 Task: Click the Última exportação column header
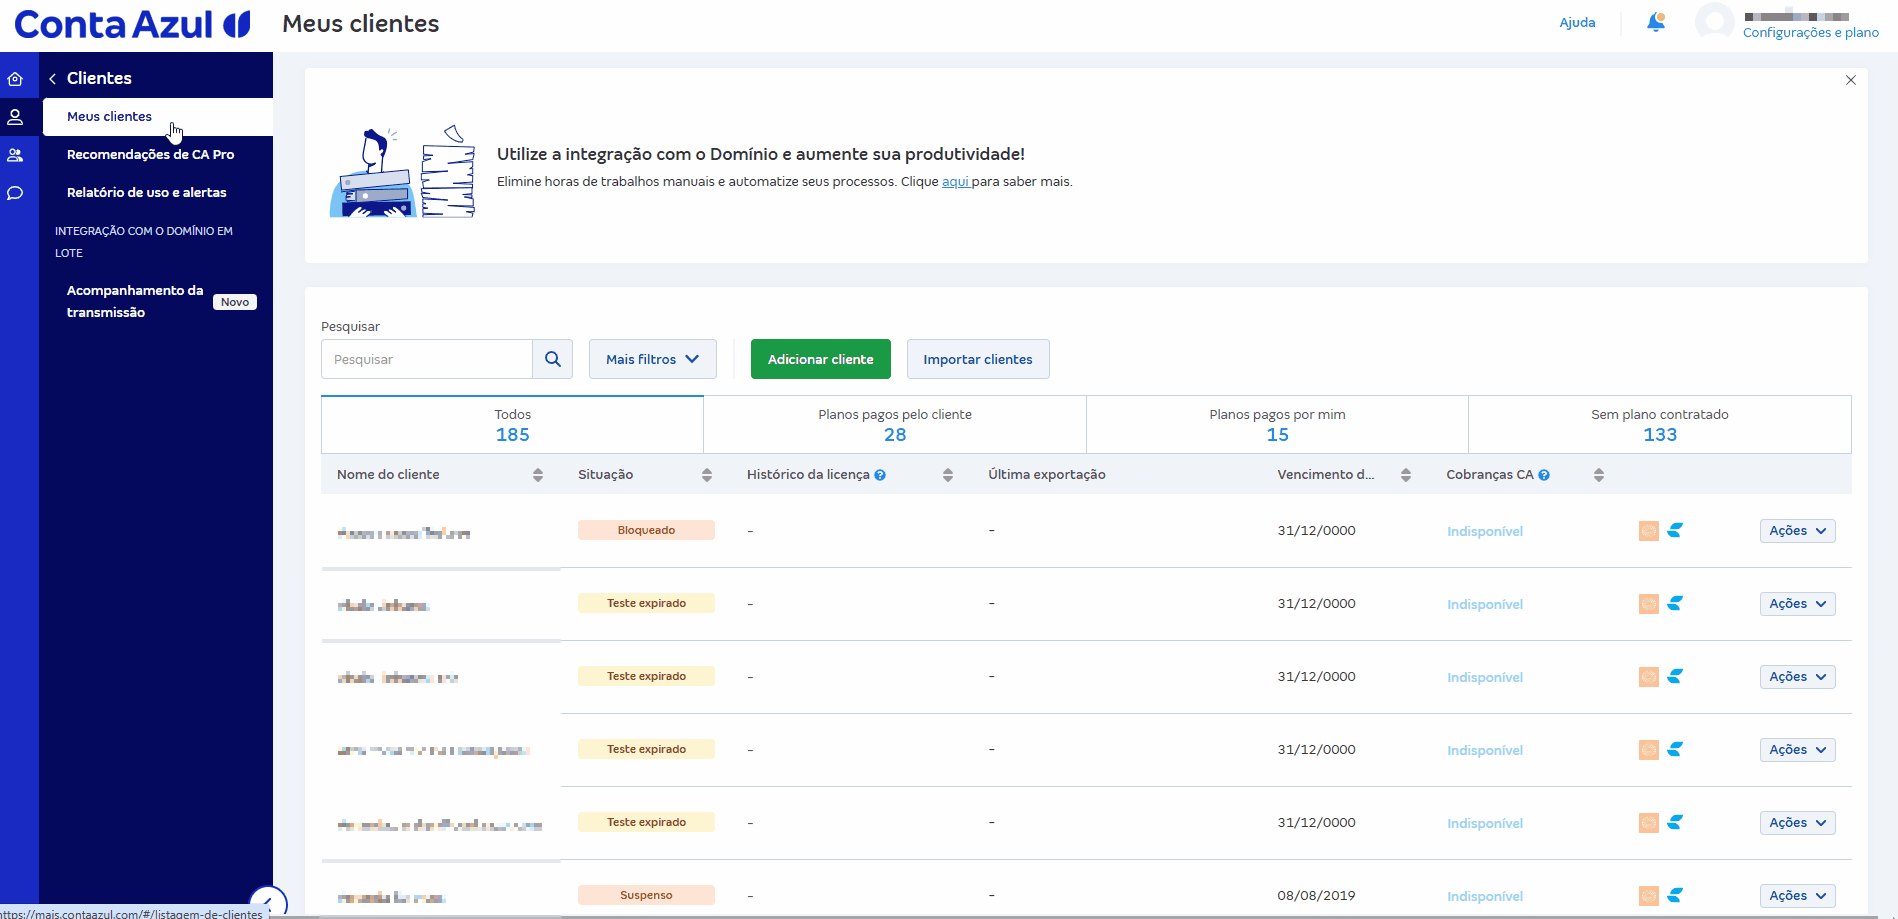[1047, 475]
